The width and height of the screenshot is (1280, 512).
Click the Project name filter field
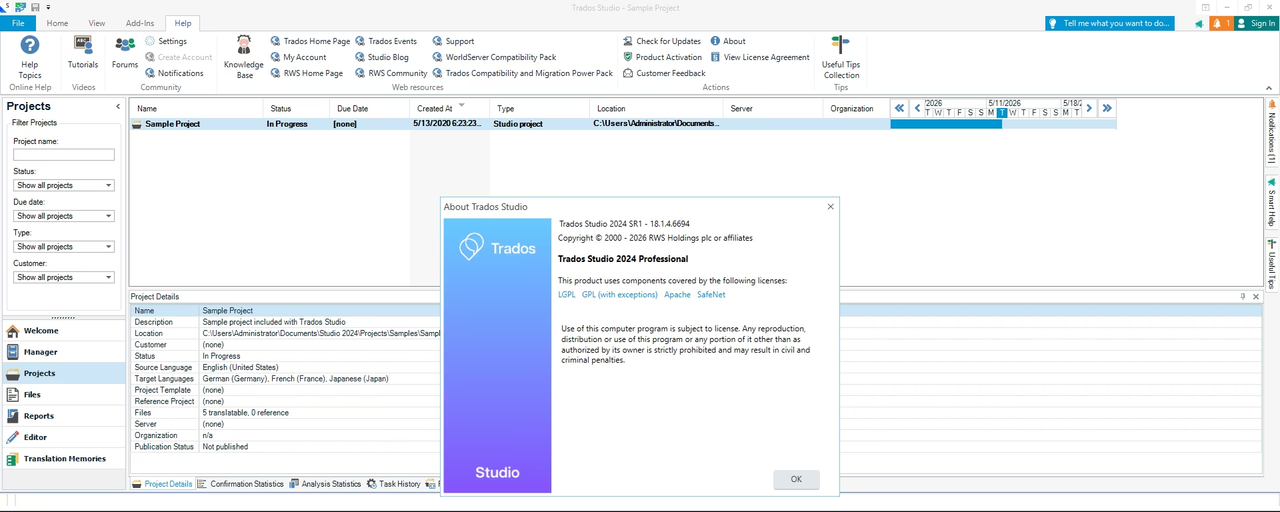[x=64, y=155]
